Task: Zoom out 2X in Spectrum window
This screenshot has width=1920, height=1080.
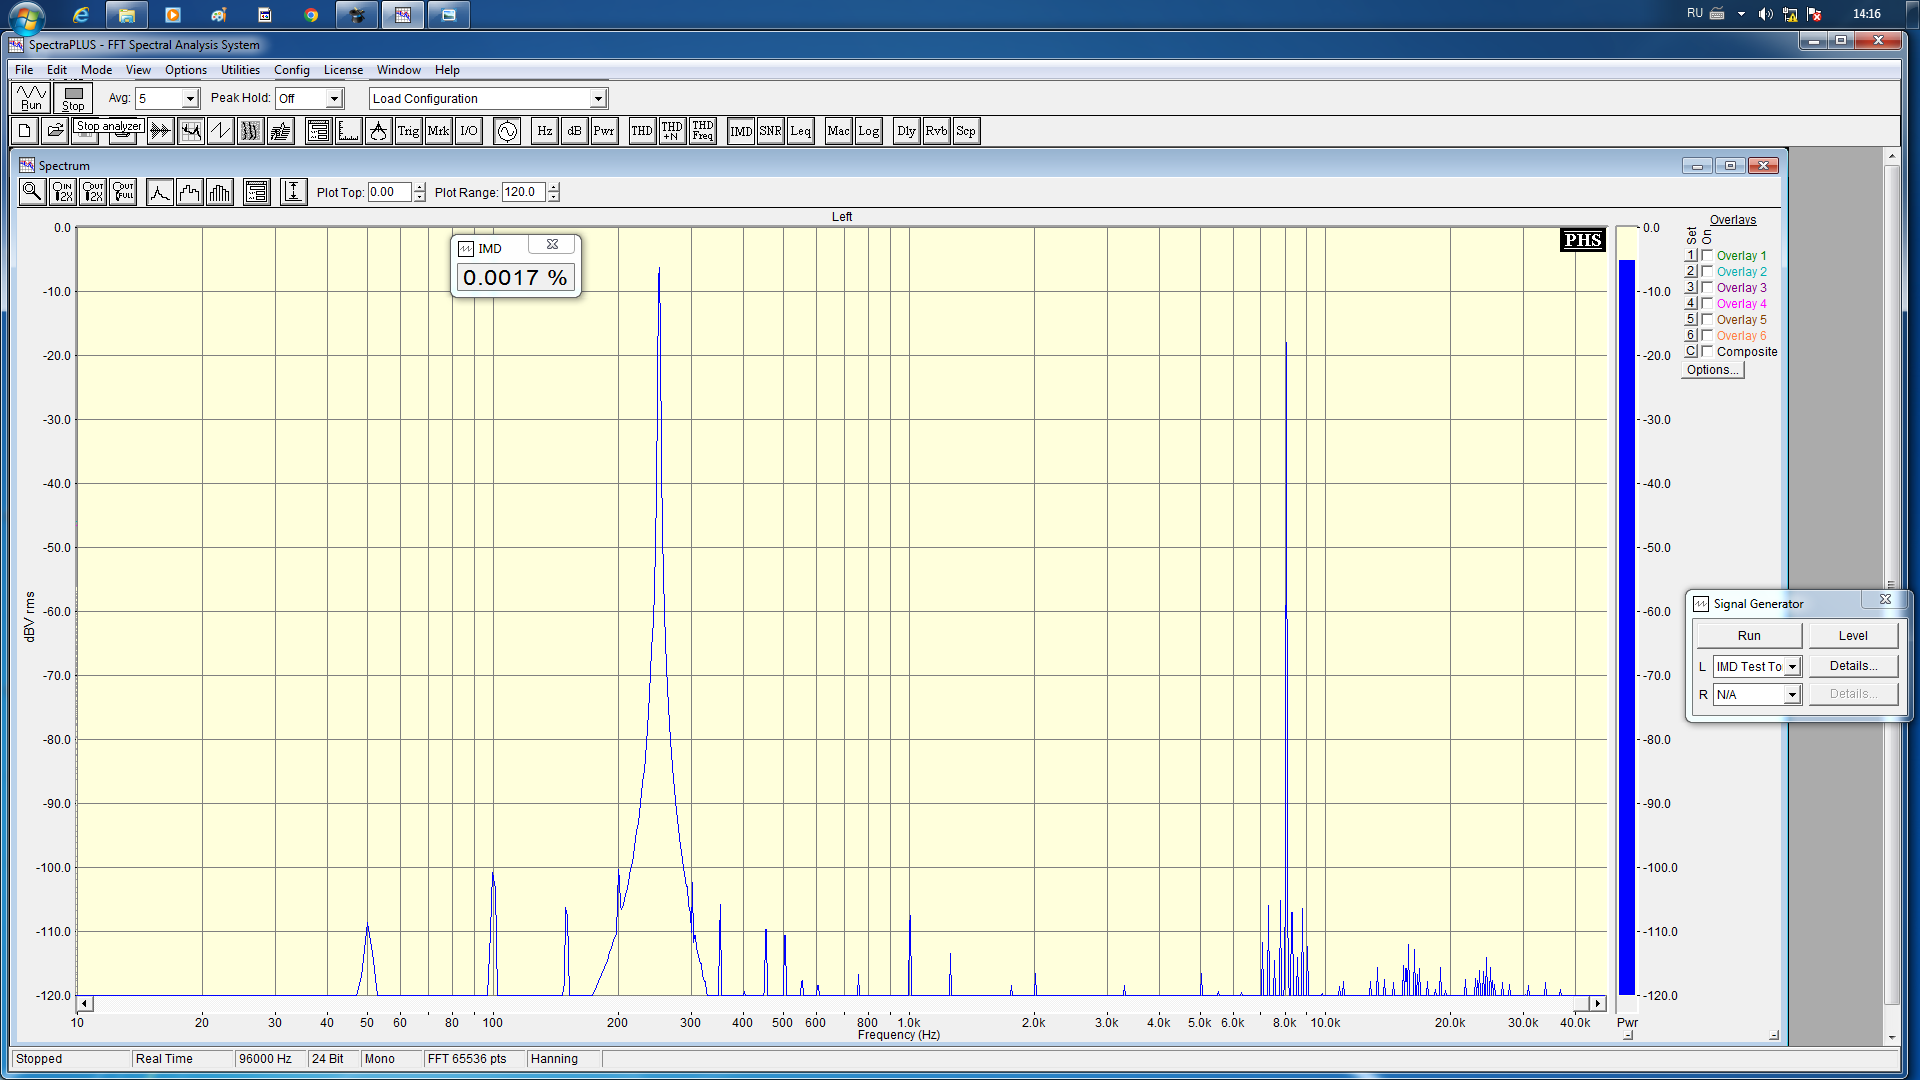Action: click(x=93, y=192)
